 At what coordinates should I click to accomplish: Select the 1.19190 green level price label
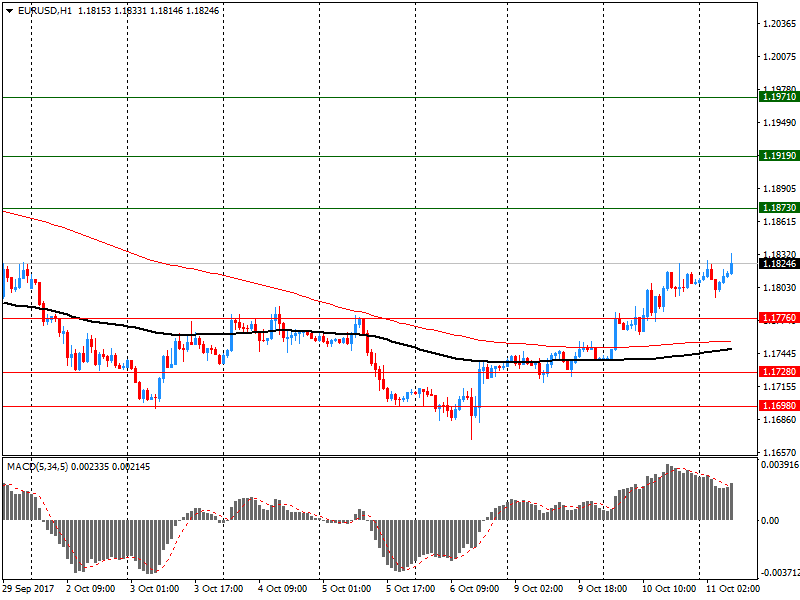(x=779, y=156)
